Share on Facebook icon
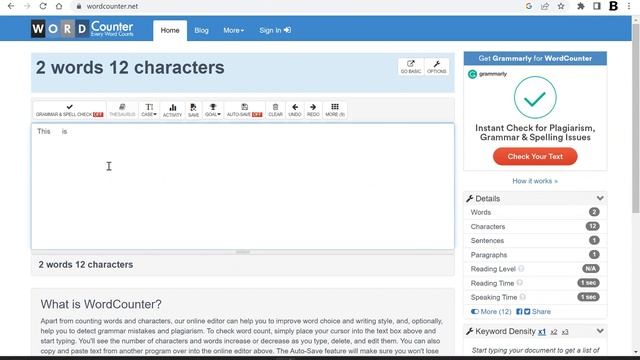Screen dimensions: 640x360 tap(519, 311)
